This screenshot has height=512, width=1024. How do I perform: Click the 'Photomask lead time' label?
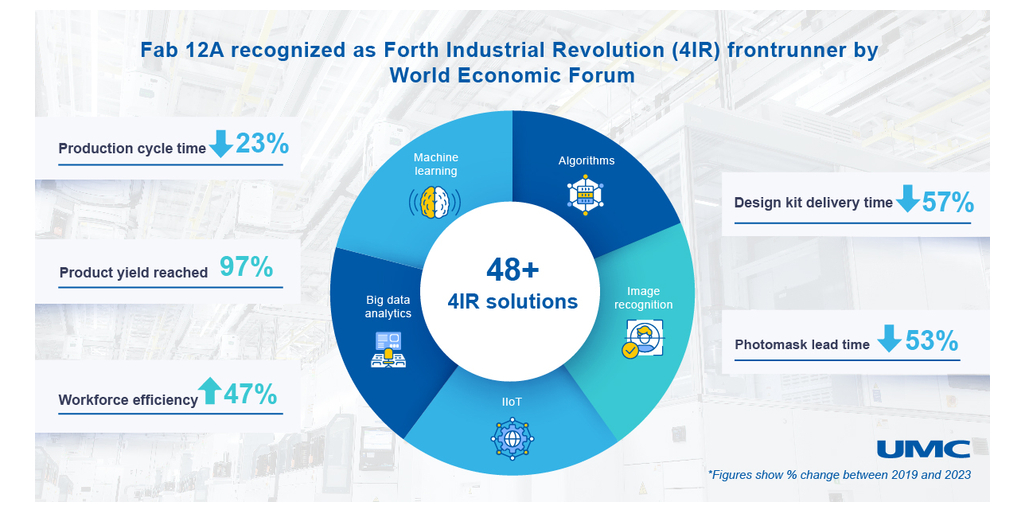point(802,344)
